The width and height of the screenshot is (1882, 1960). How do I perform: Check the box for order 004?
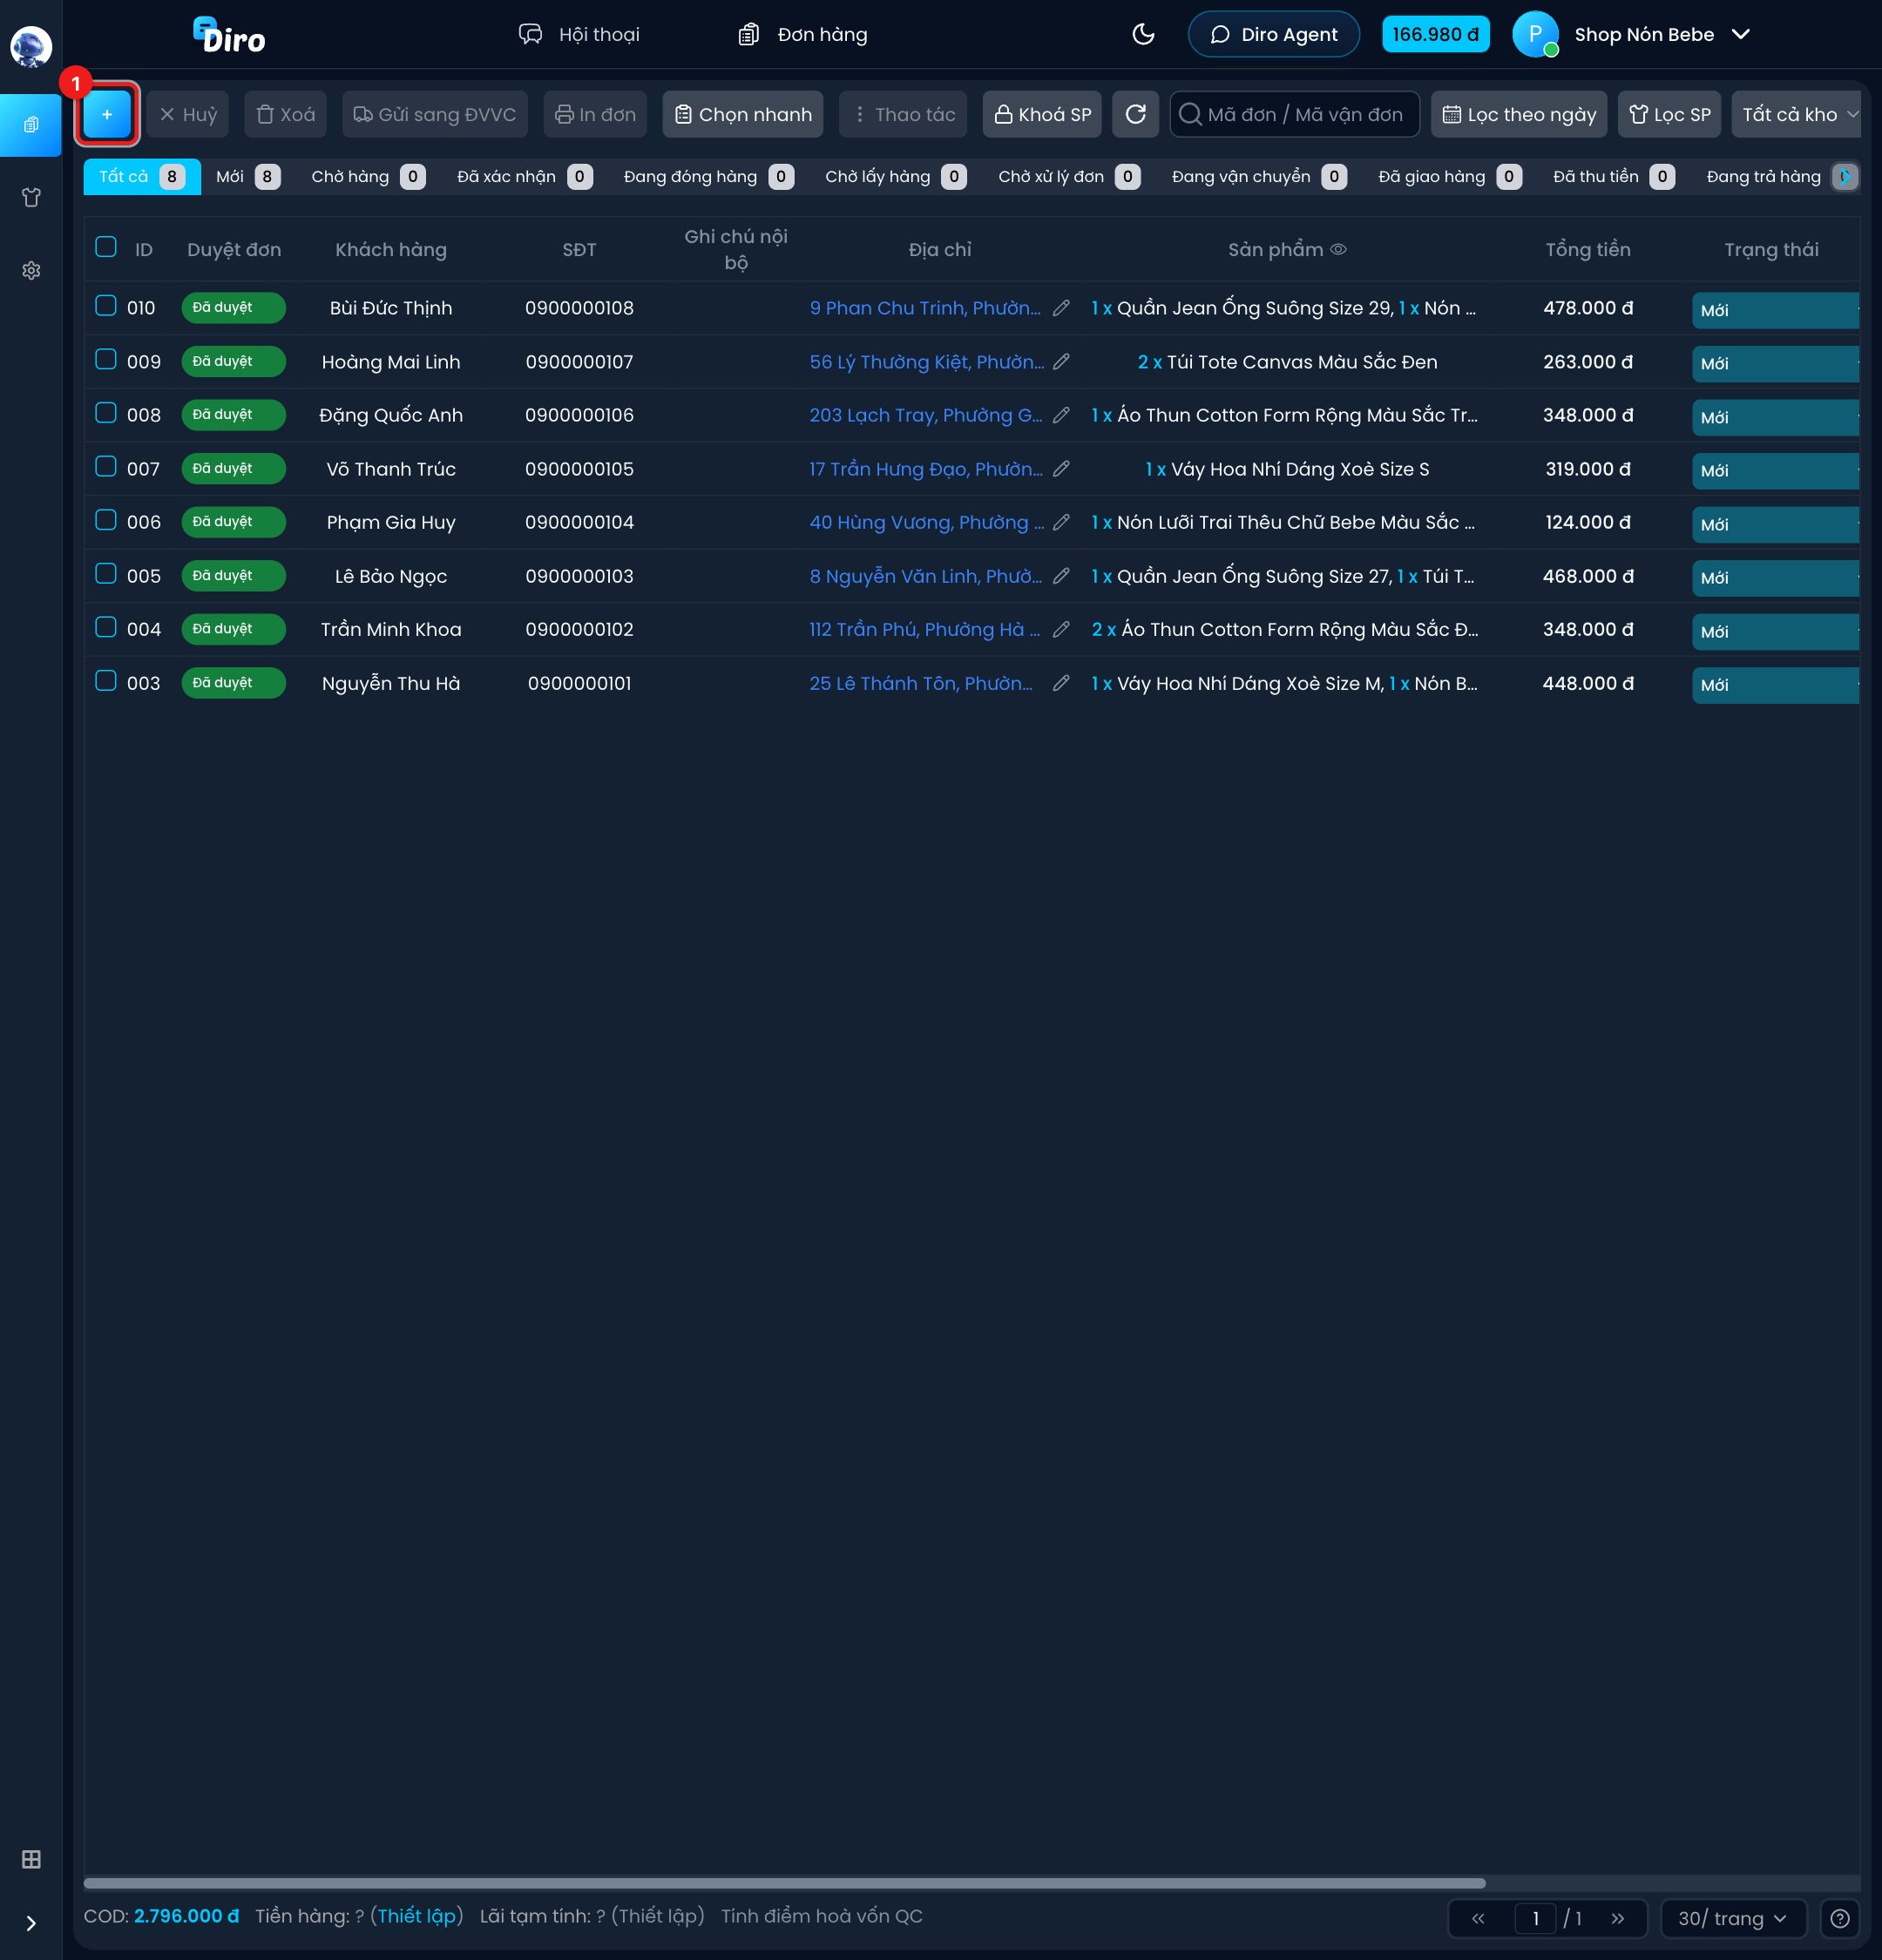[106, 627]
